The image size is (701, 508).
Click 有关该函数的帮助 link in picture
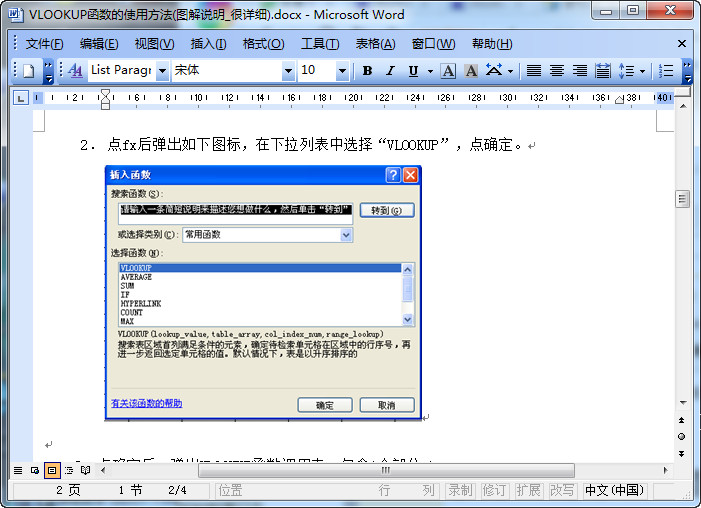tap(147, 403)
